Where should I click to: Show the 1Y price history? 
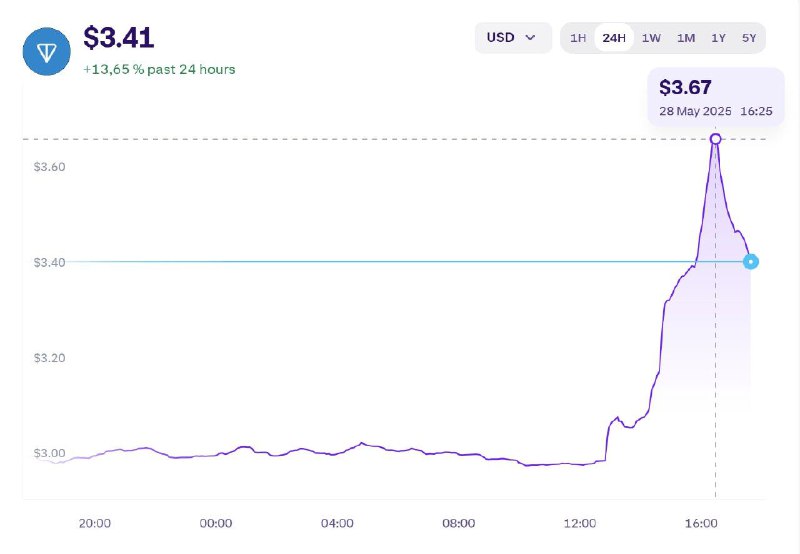click(718, 38)
